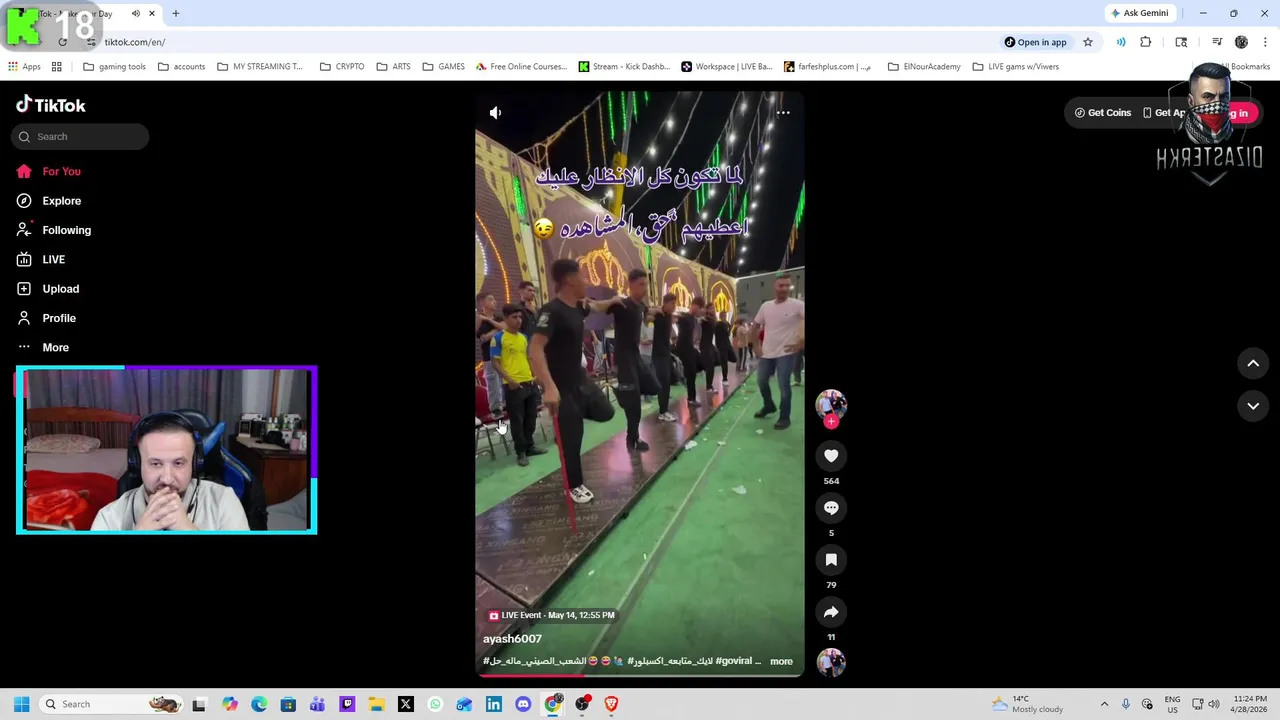1280x720 pixels.
Task: Open the ARTS bookmark folder
Action: click(x=394, y=67)
